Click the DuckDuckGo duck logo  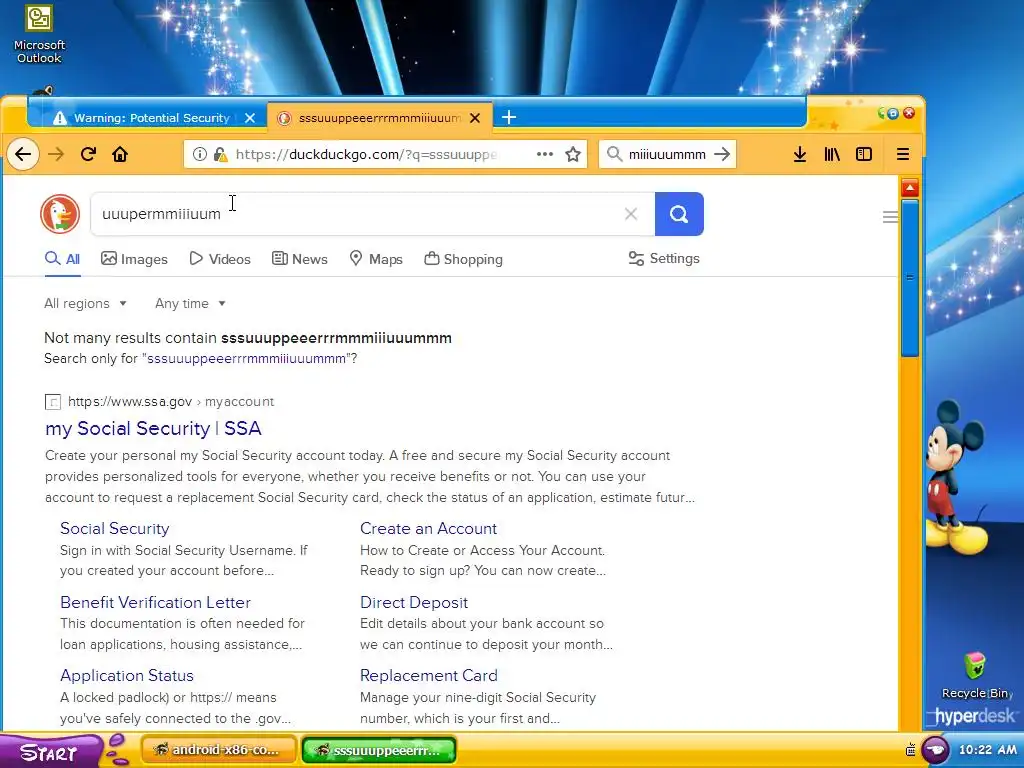point(60,214)
